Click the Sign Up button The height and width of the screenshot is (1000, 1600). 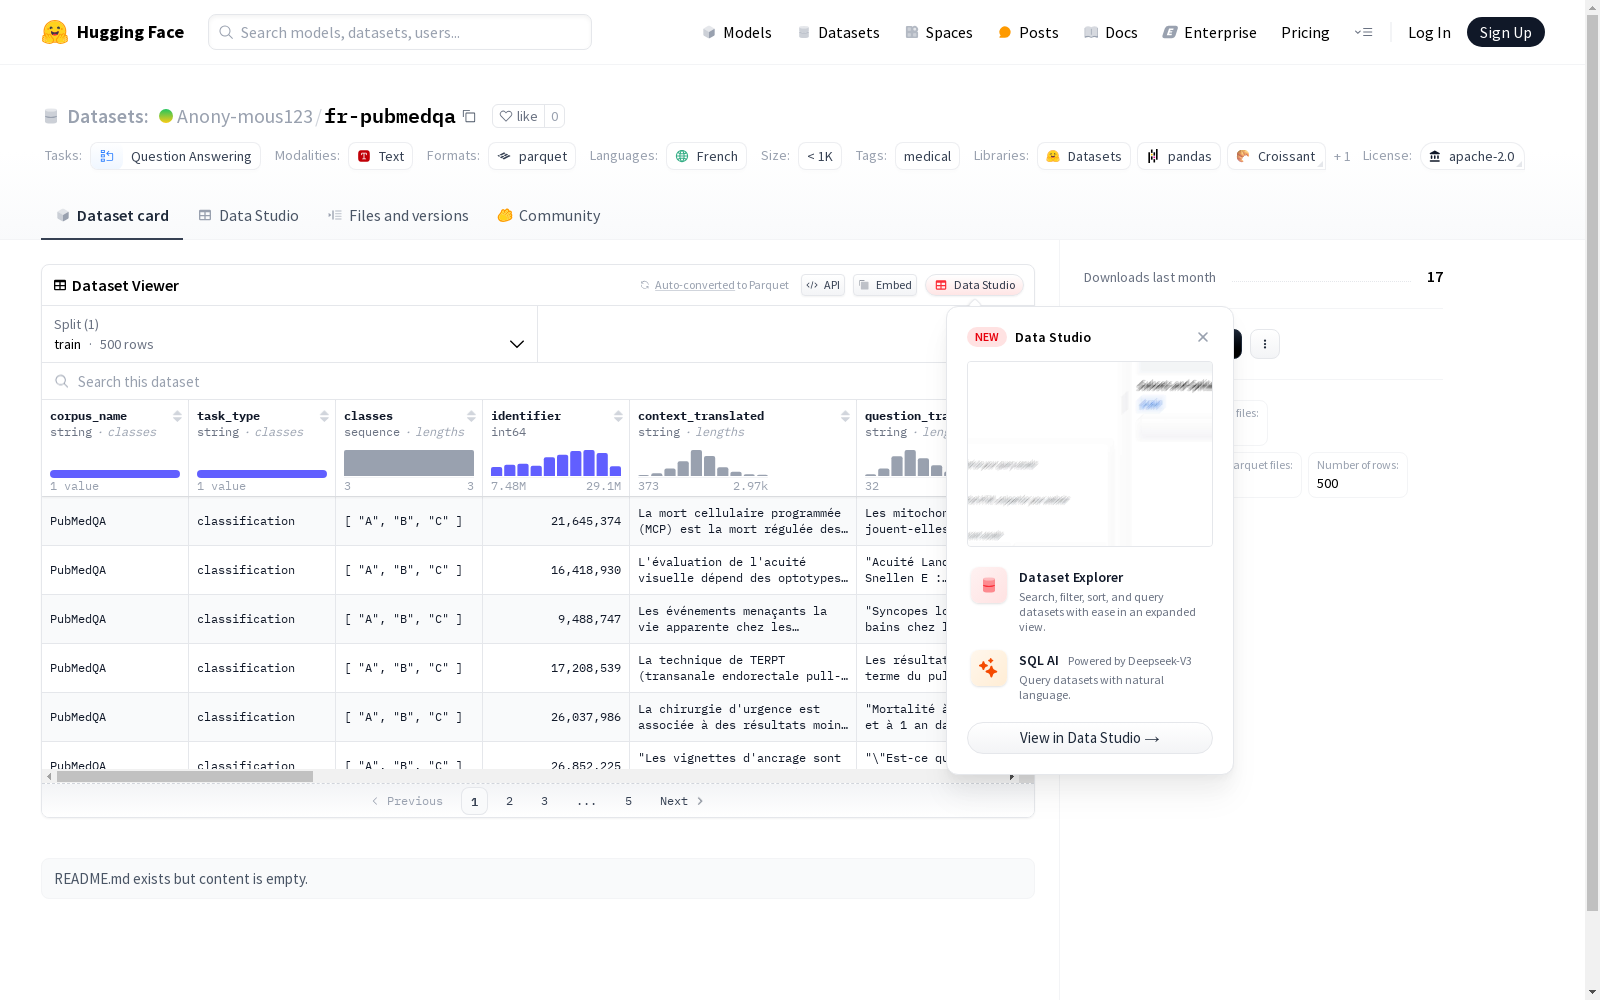point(1506,32)
